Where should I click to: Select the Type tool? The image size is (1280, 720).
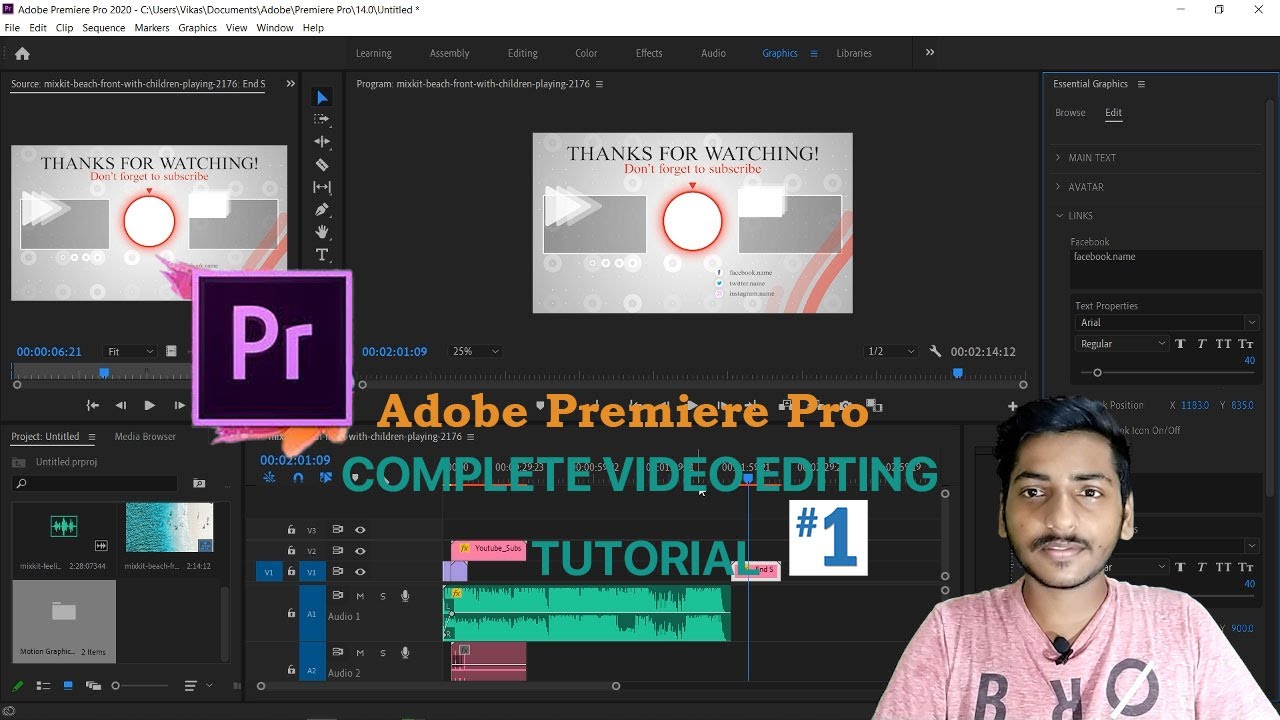click(x=322, y=255)
